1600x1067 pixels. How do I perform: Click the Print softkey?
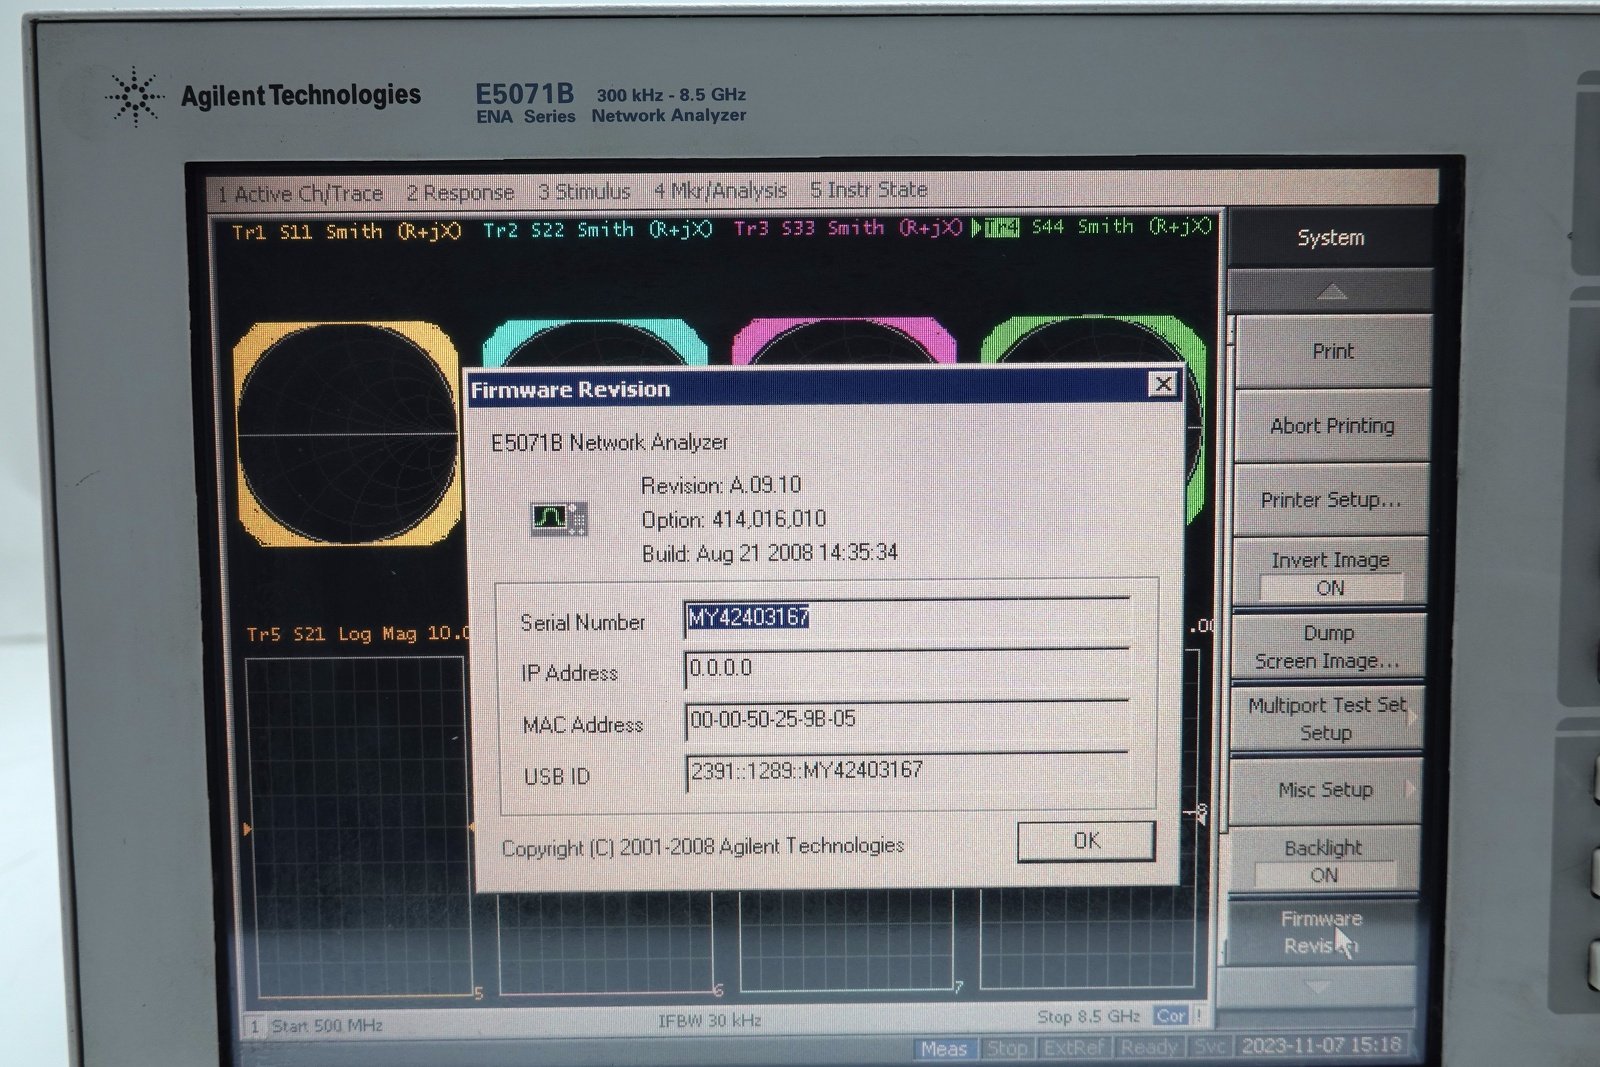tap(1333, 351)
